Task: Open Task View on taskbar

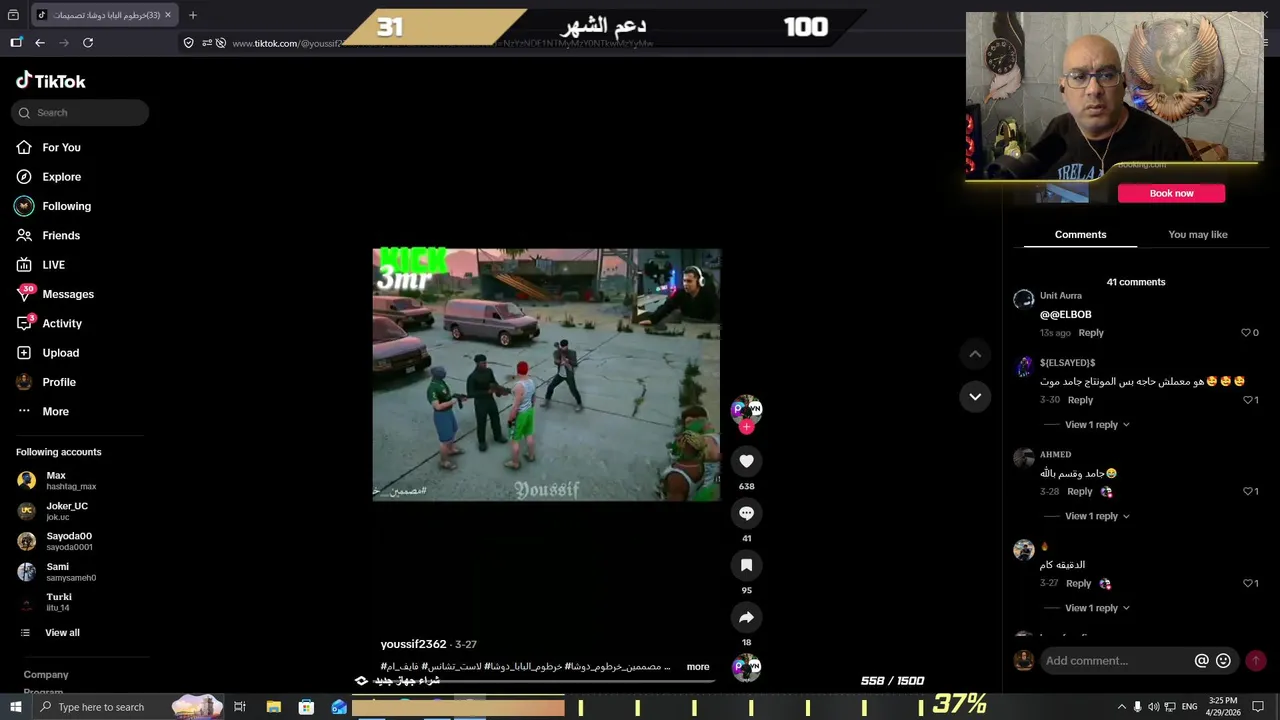Action: pyautogui.click(x=240, y=707)
